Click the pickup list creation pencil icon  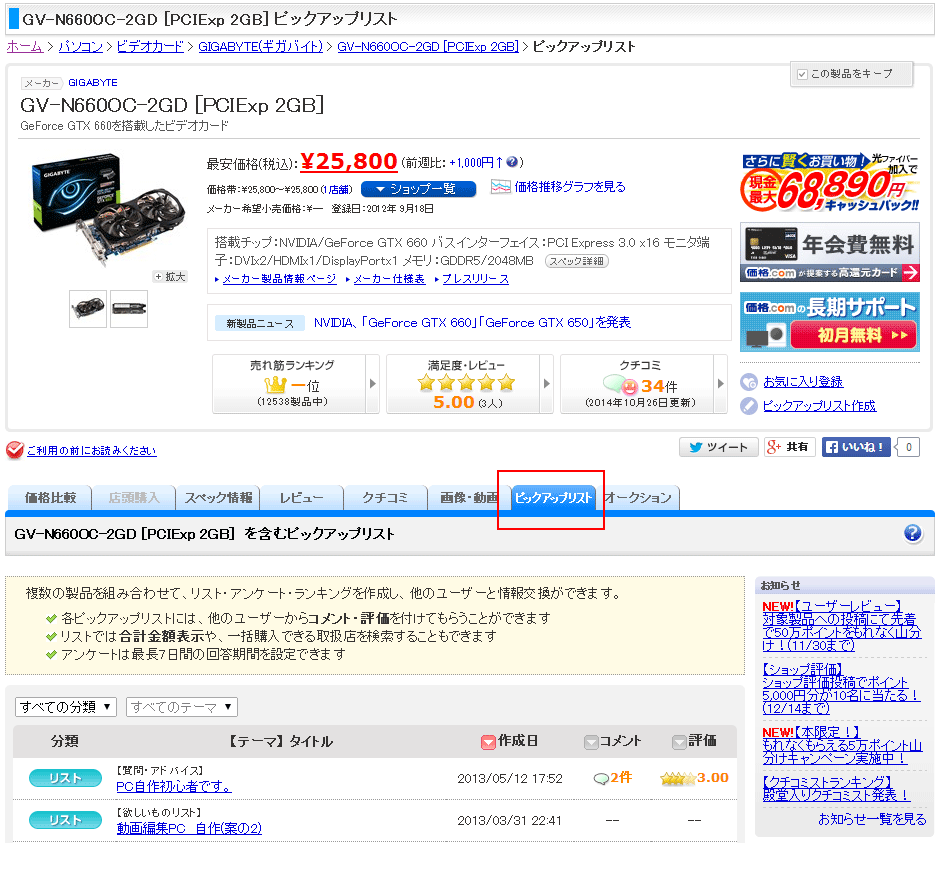click(x=748, y=406)
